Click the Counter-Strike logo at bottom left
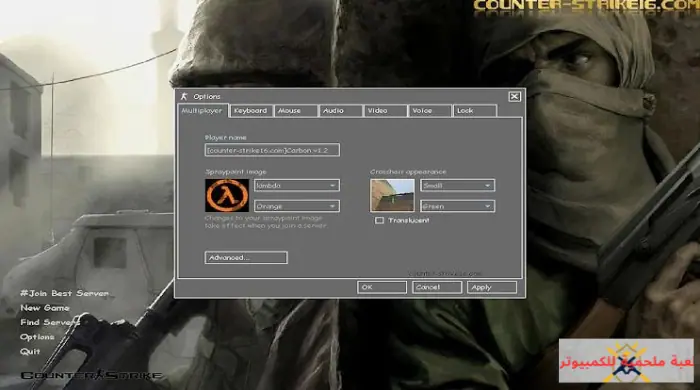This screenshot has width=700, height=390. (91, 375)
